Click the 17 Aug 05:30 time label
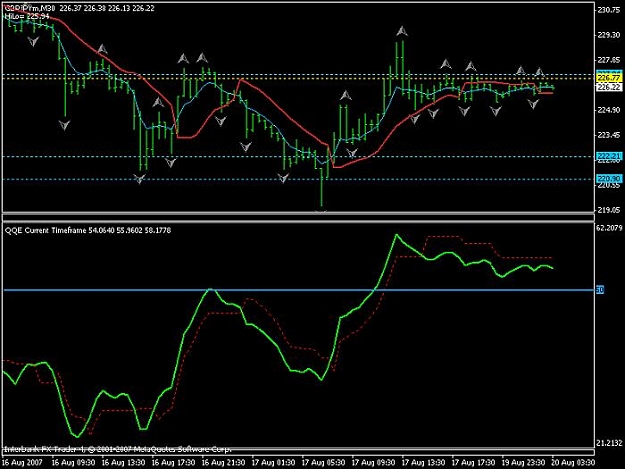 tap(323, 463)
